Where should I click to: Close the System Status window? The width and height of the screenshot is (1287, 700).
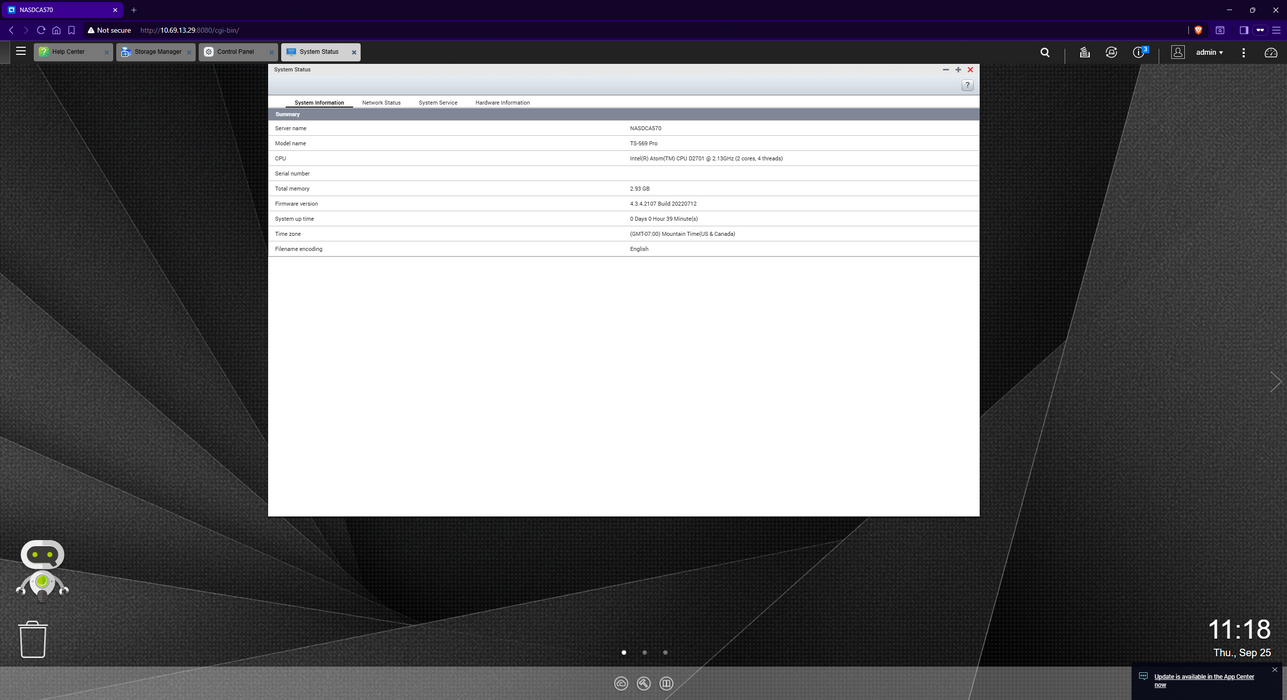tap(970, 70)
